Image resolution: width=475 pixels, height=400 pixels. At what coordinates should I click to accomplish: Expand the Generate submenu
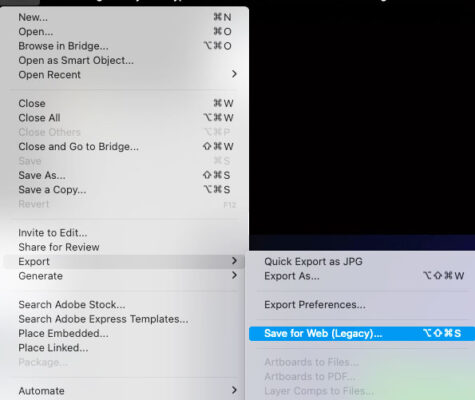[x=234, y=275]
